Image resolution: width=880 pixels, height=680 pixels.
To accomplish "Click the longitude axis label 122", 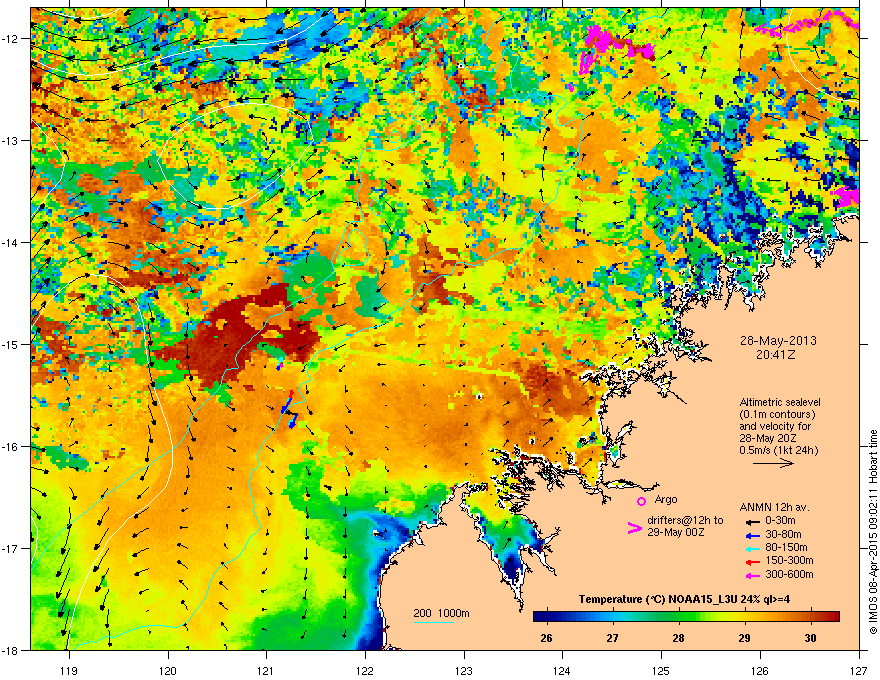I will click(x=365, y=670).
